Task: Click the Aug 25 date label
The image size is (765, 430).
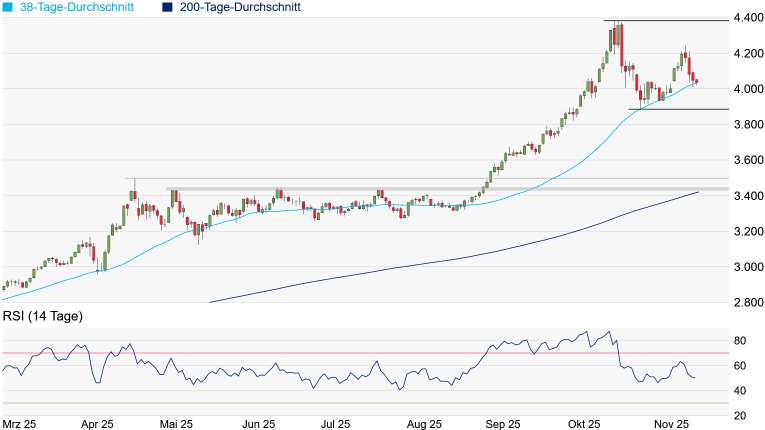Action: (424, 424)
